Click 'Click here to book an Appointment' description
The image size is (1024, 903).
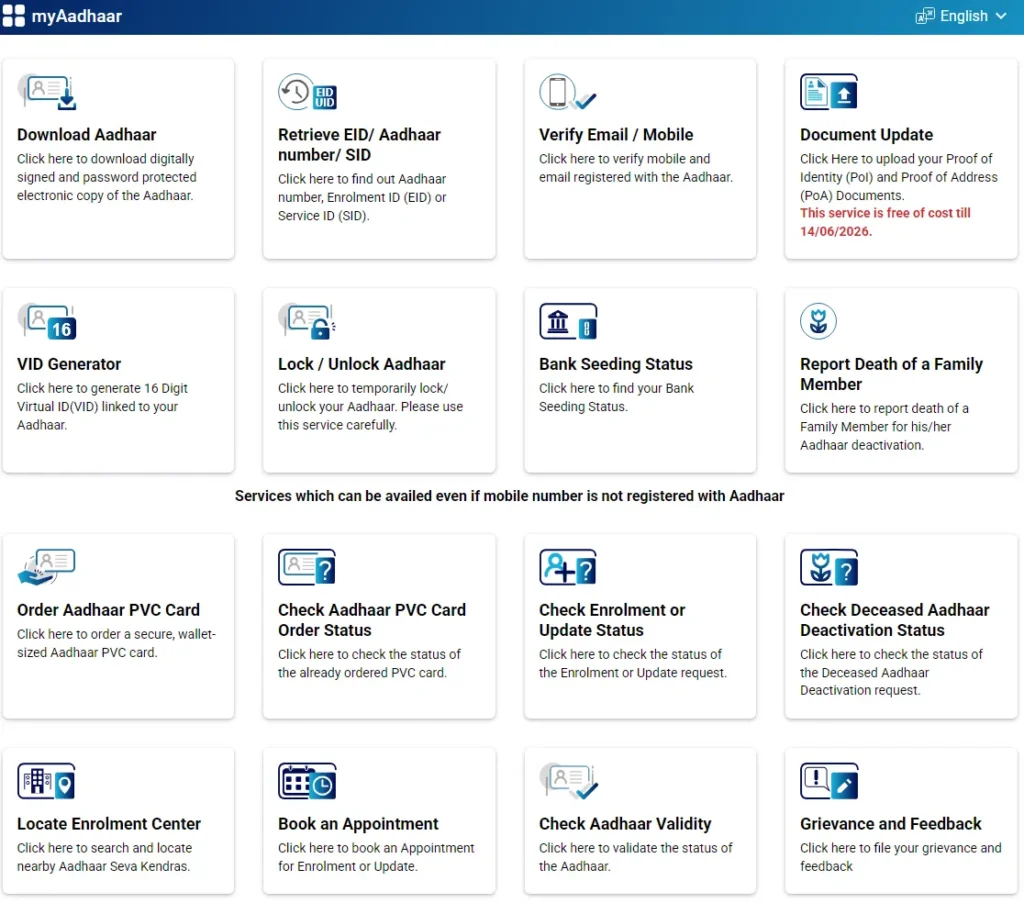[376, 848]
